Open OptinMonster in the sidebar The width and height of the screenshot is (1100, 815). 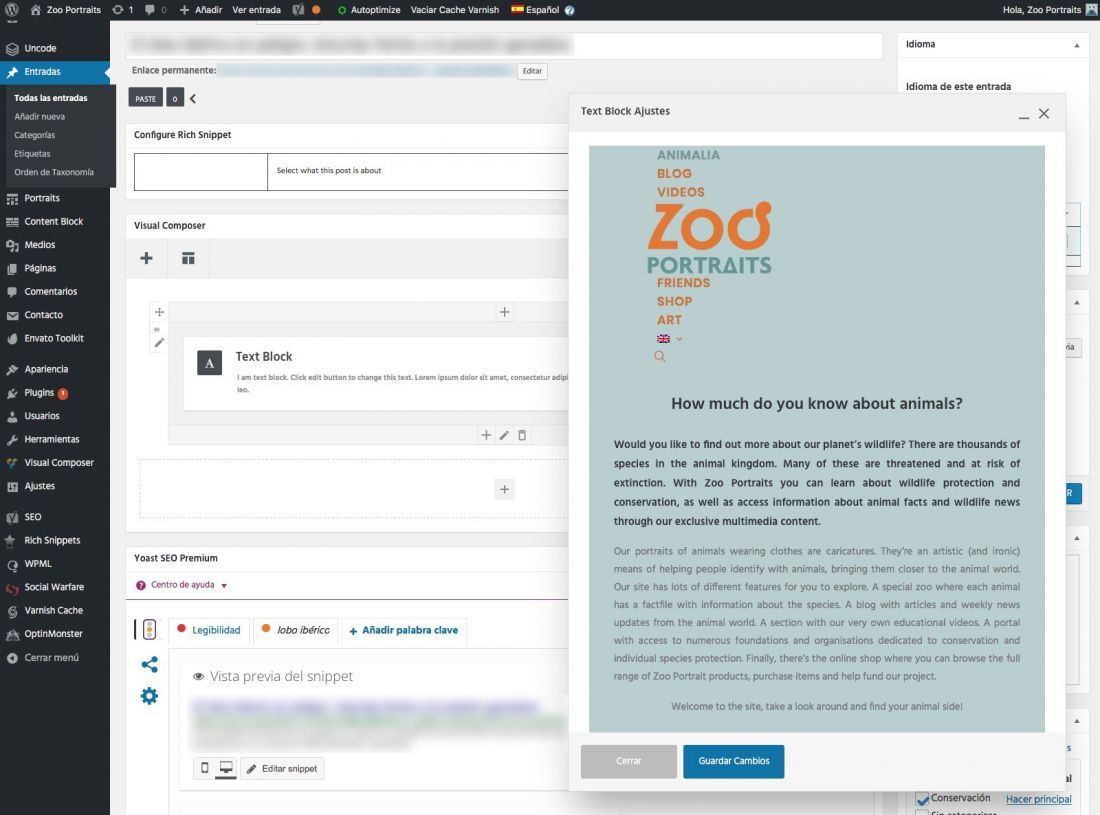tap(55, 633)
